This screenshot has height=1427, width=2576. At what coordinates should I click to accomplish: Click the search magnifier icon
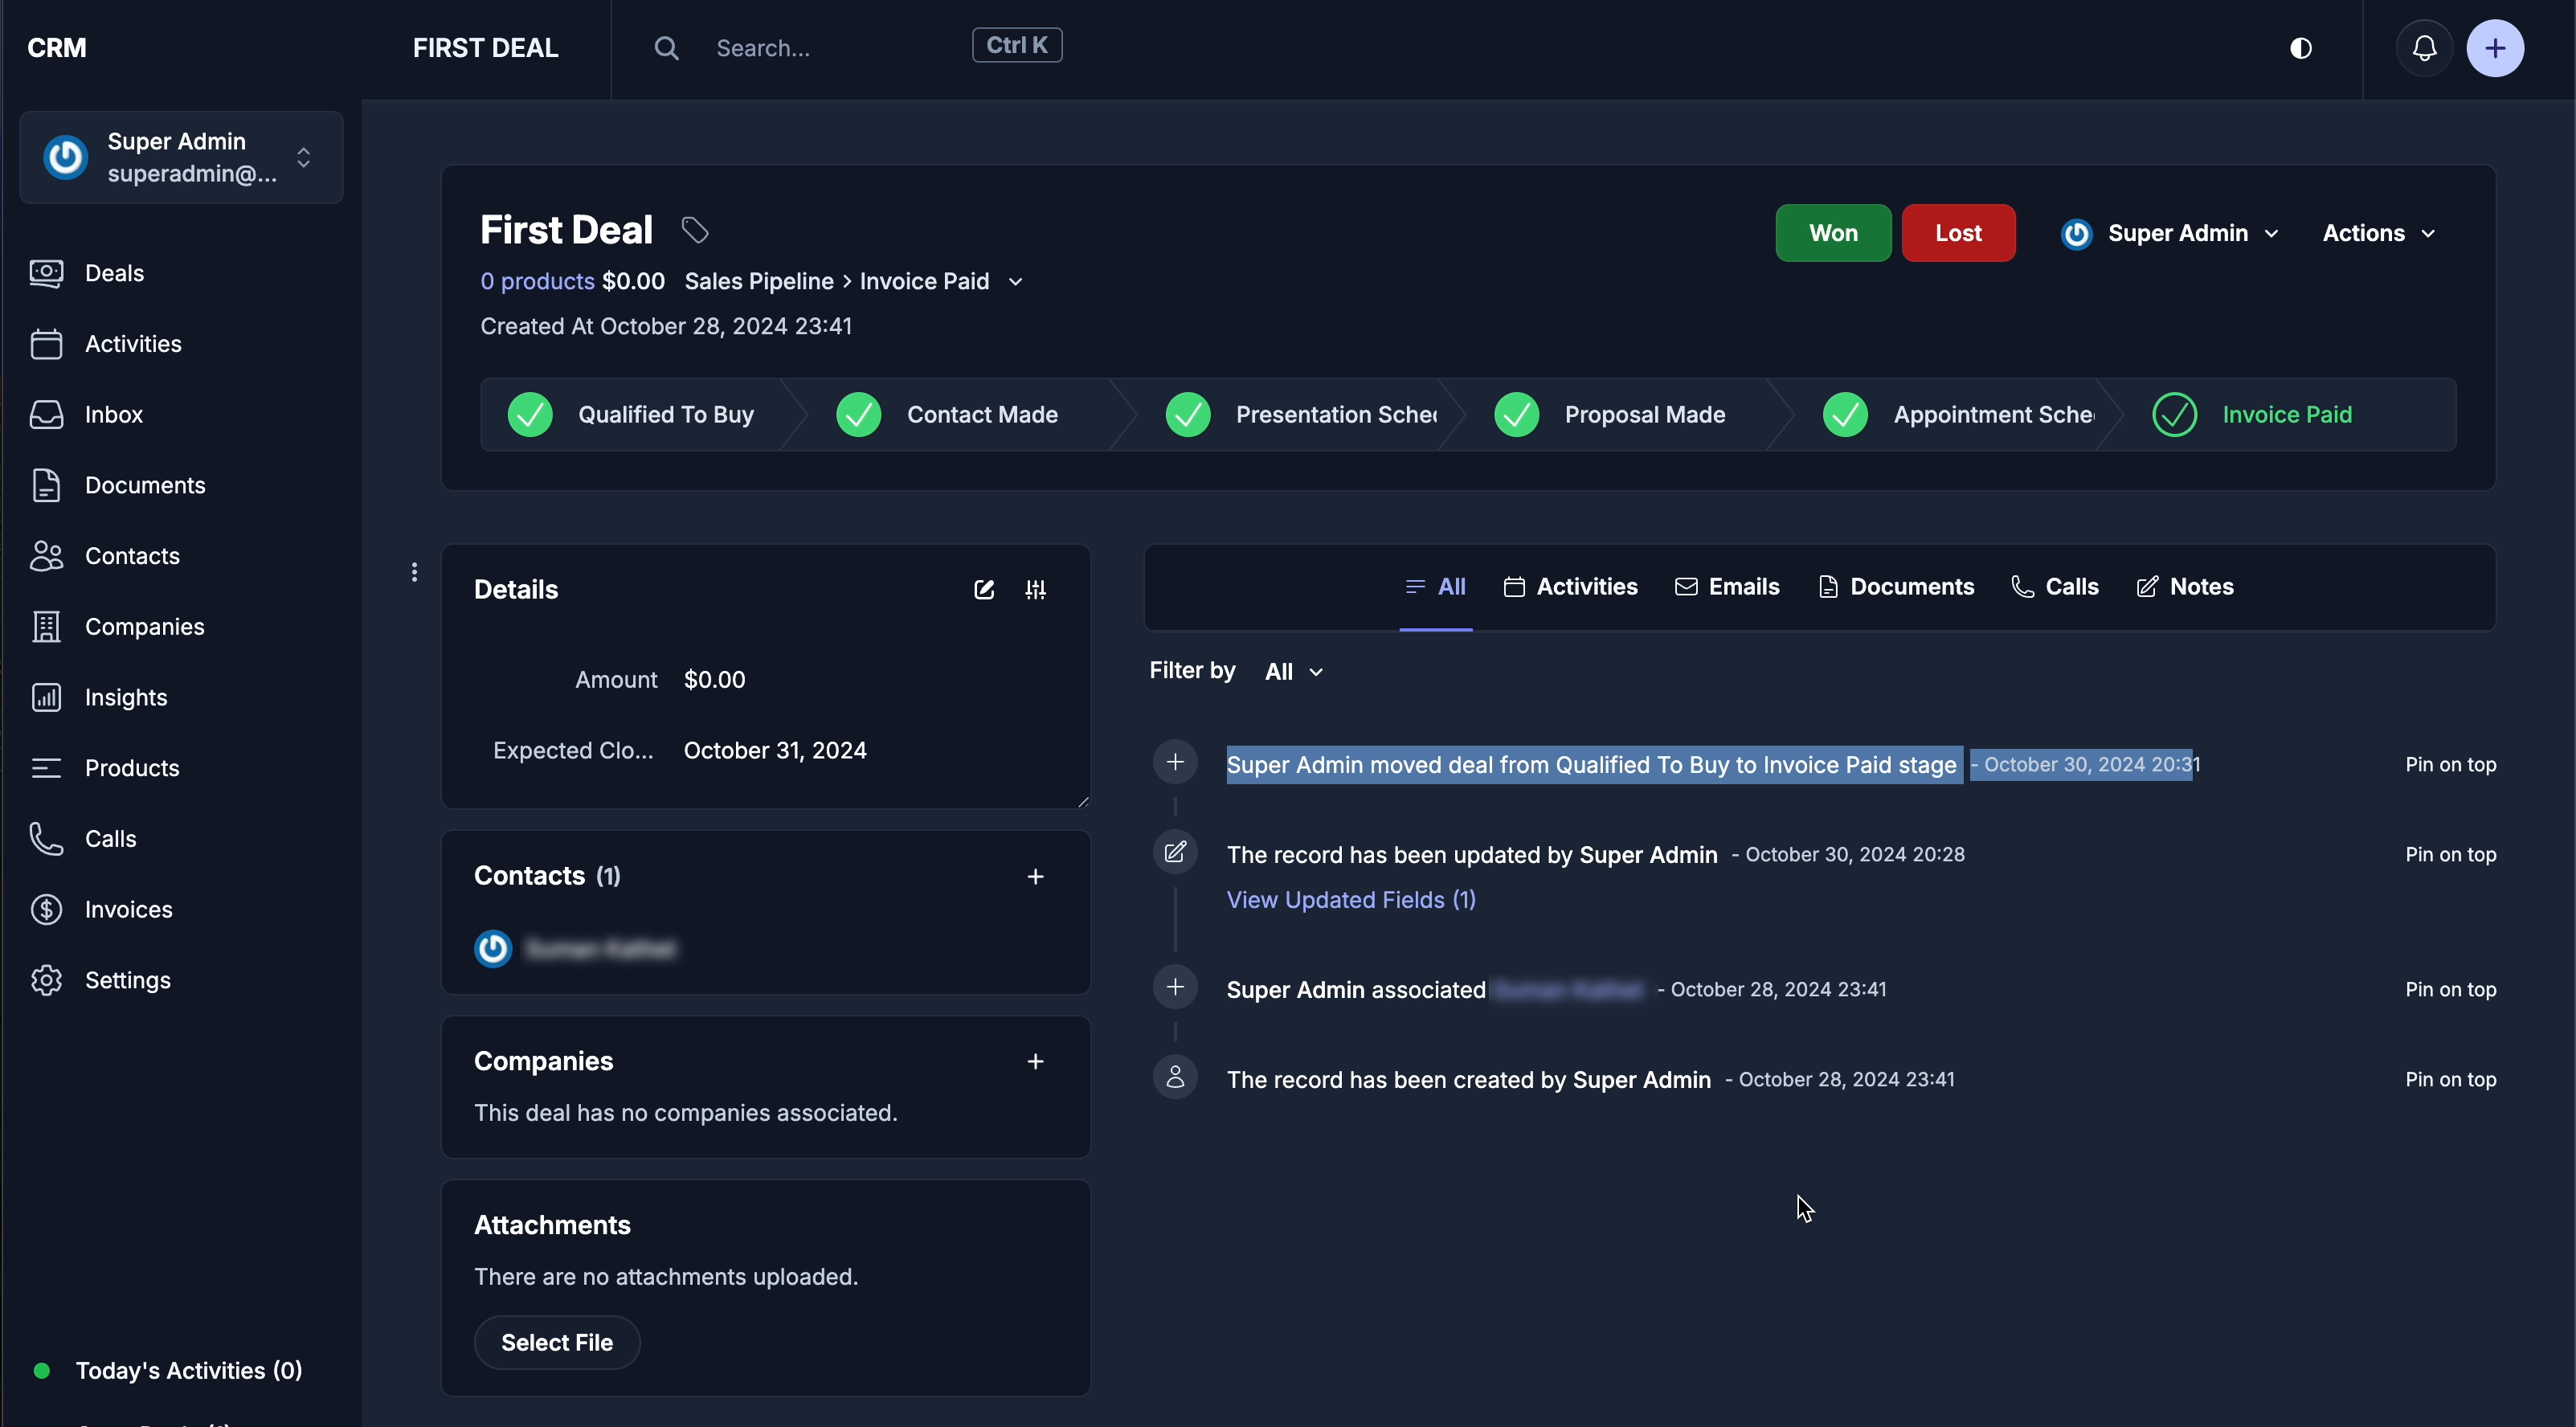(666, 48)
